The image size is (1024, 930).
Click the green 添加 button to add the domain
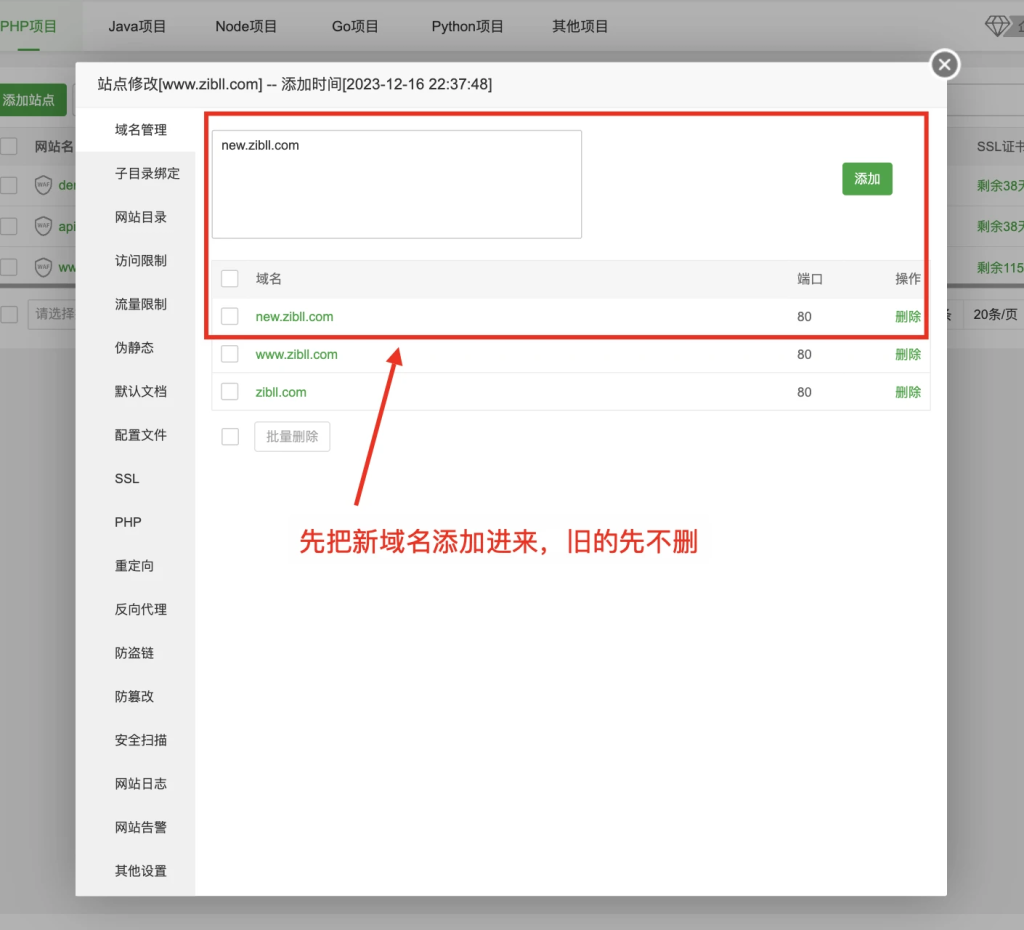tap(866, 178)
